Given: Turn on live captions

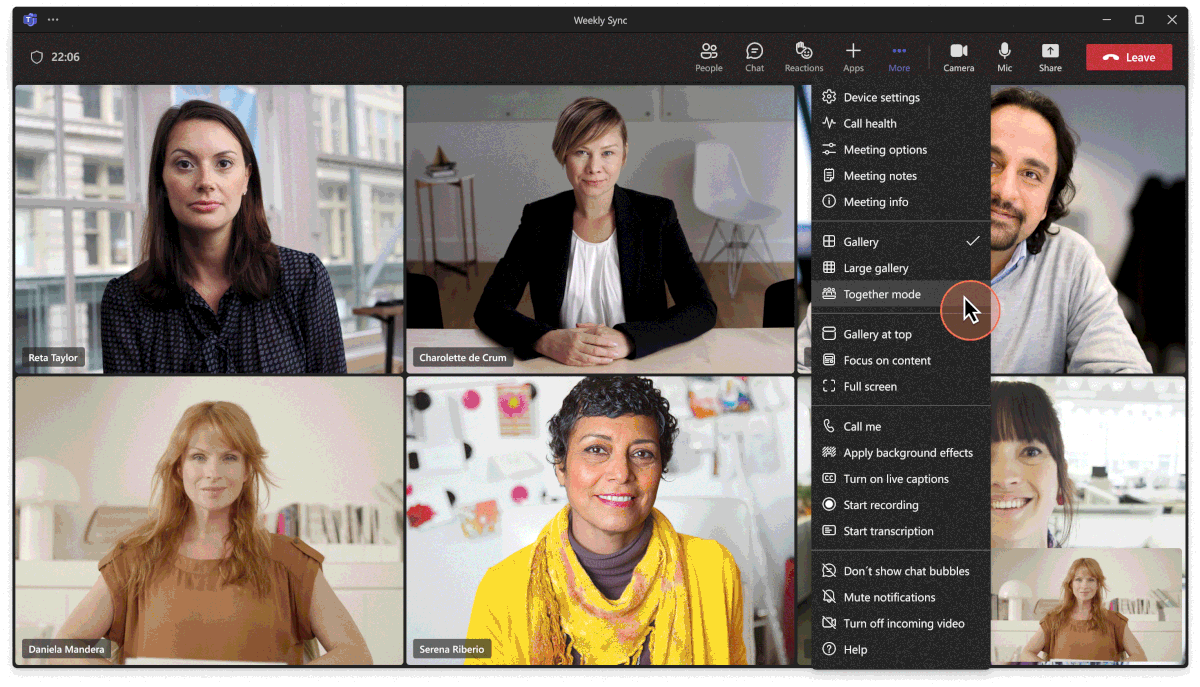Looking at the screenshot, I should 895,479.
